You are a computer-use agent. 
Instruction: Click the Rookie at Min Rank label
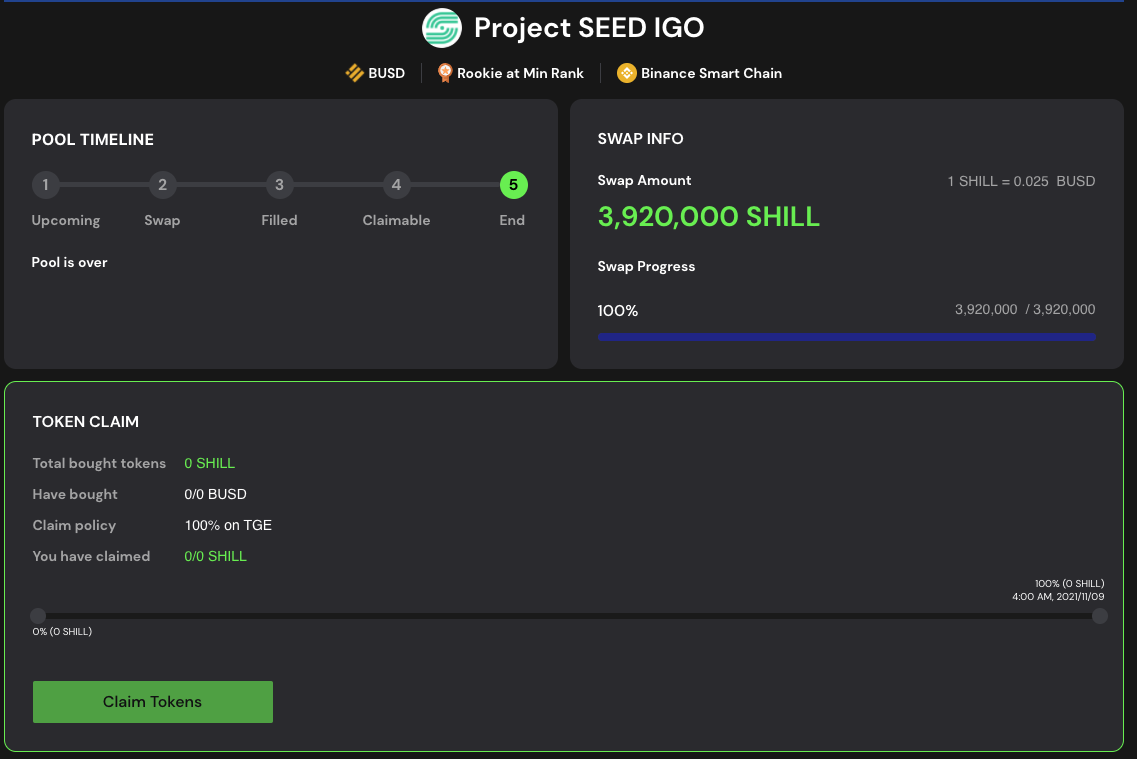(x=520, y=73)
